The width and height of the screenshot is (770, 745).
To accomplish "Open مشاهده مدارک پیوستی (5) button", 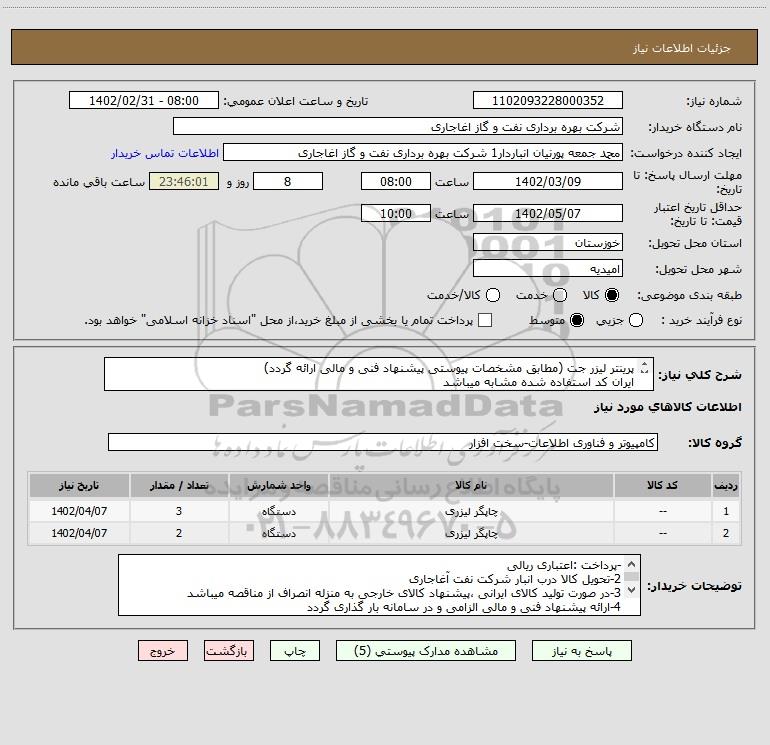I will 426,651.
